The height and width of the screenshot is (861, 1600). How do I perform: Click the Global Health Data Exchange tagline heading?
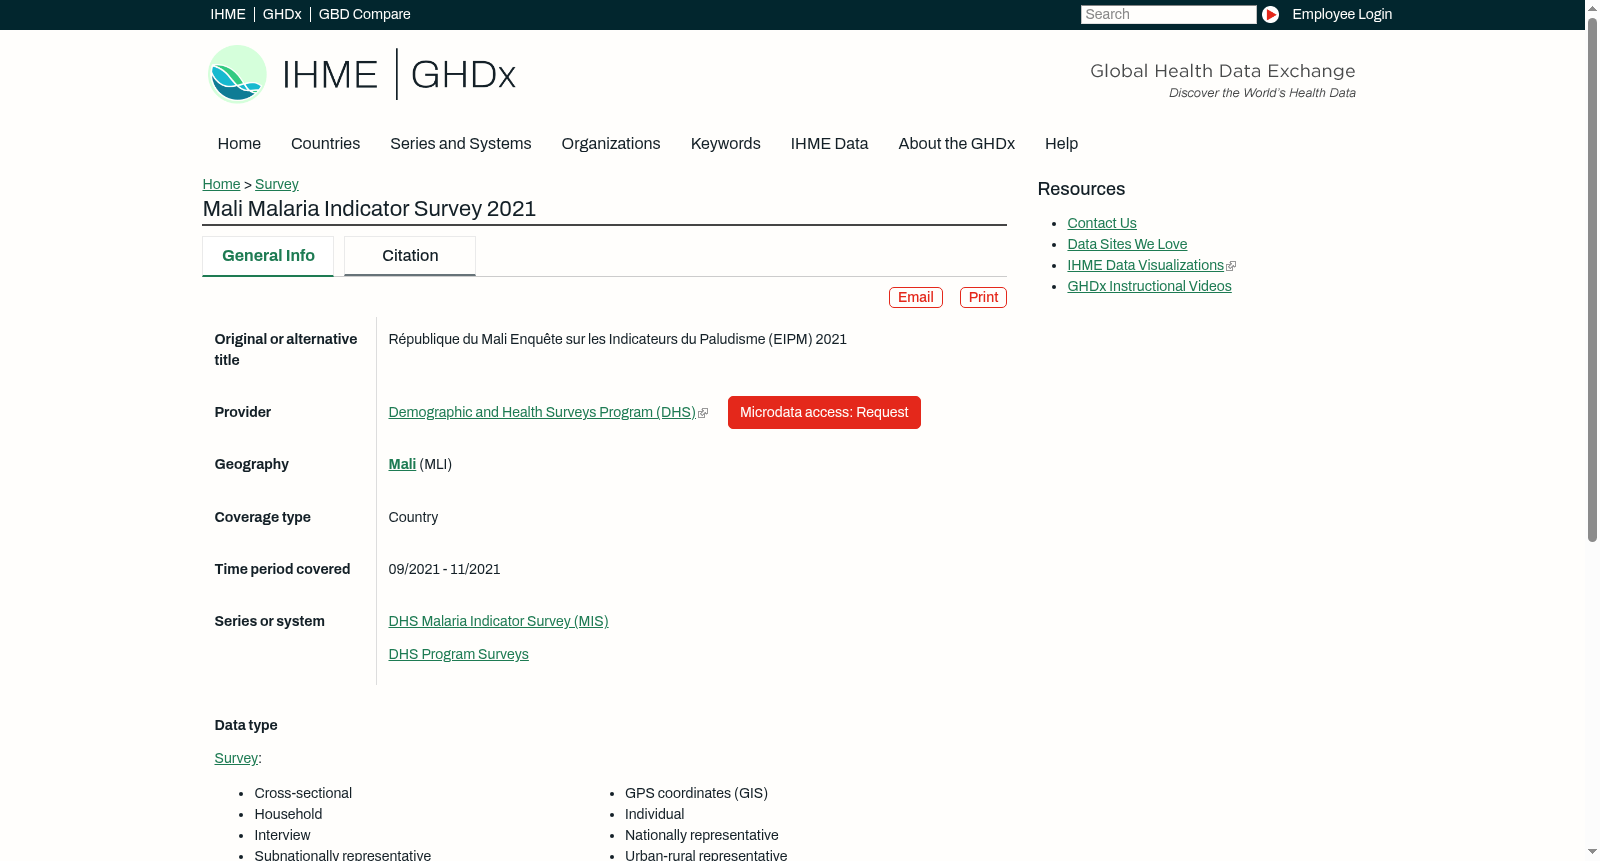click(x=1222, y=71)
